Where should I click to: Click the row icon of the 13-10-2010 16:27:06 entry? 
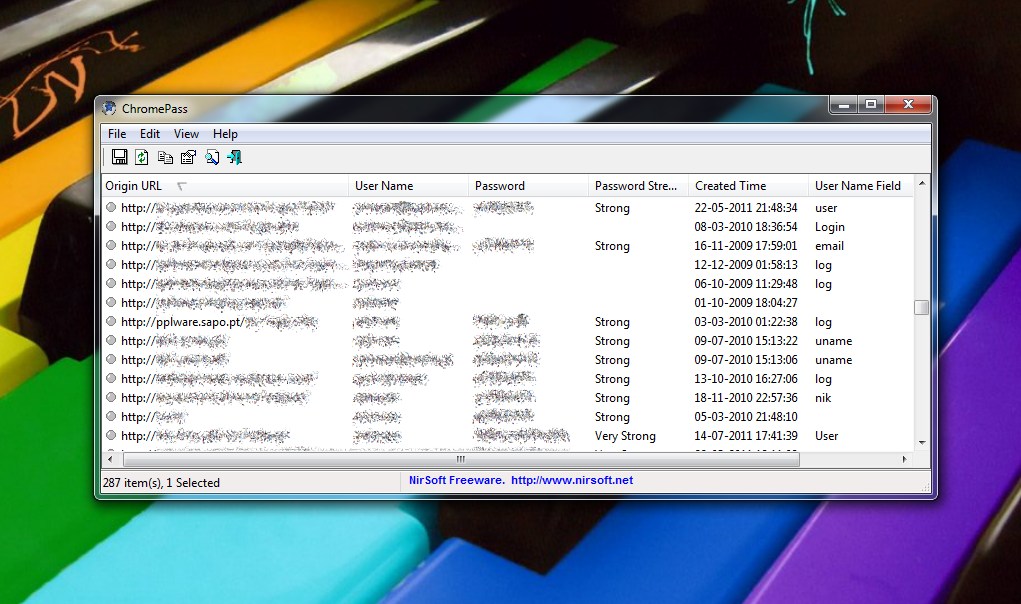pyautogui.click(x=111, y=378)
